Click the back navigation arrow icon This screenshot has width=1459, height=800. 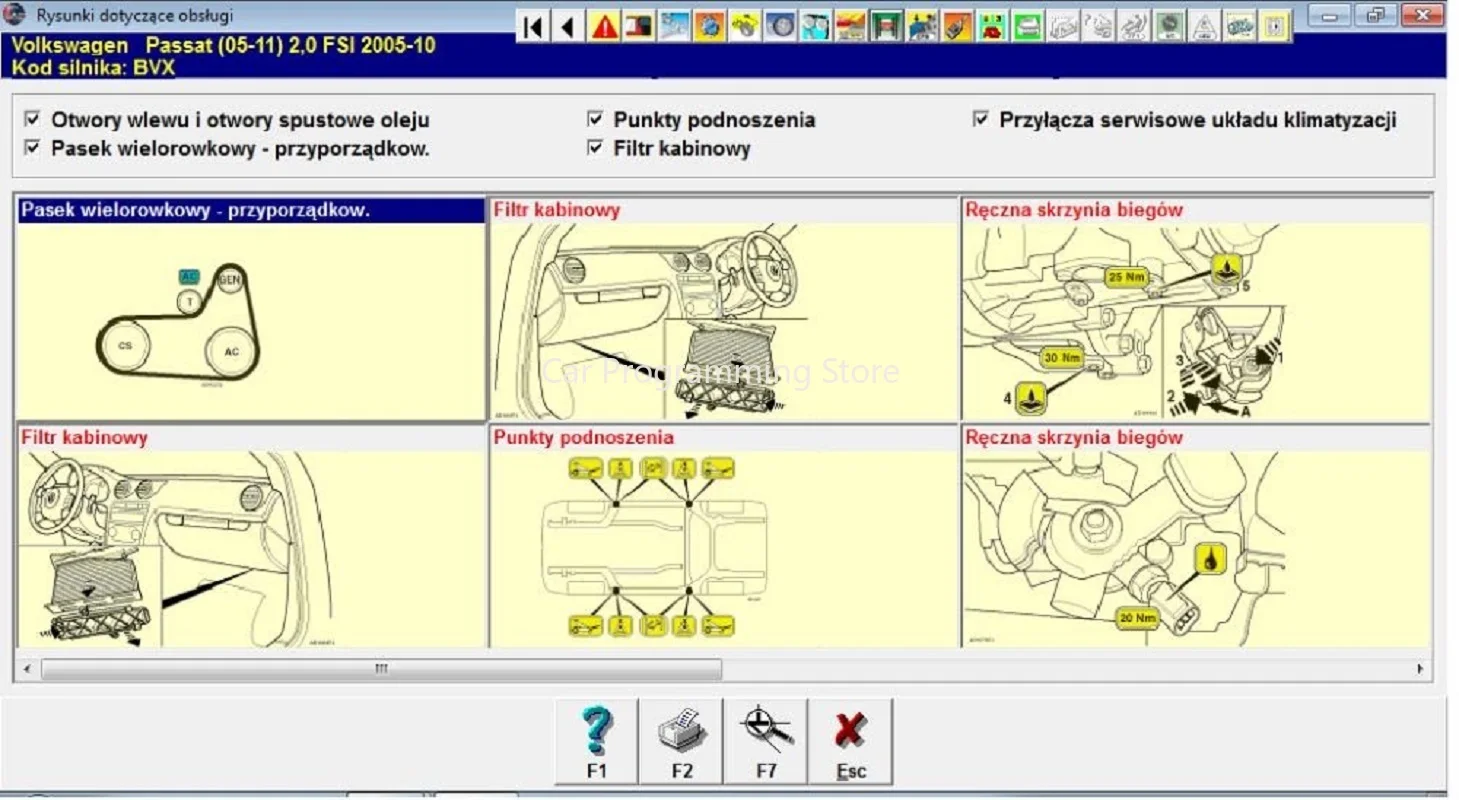[568, 25]
